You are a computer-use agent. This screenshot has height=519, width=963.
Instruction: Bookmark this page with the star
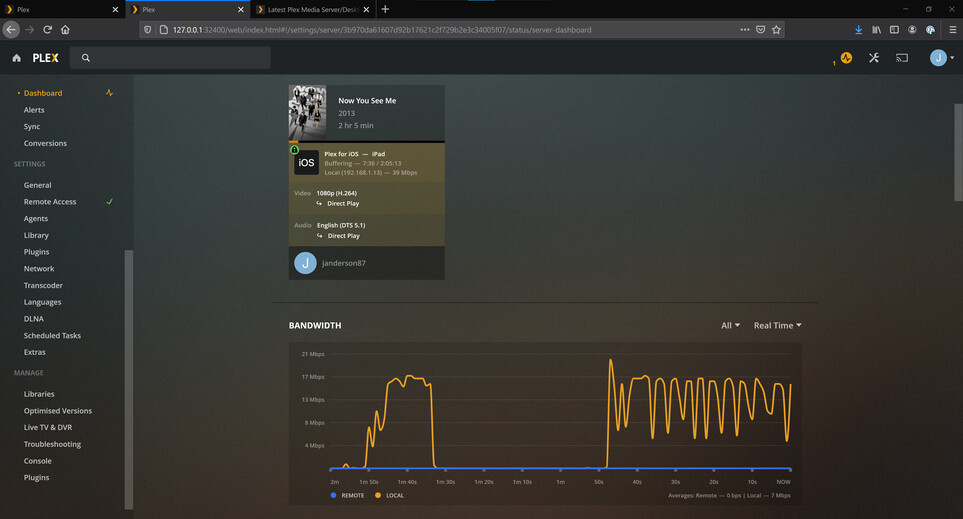pyautogui.click(x=776, y=29)
